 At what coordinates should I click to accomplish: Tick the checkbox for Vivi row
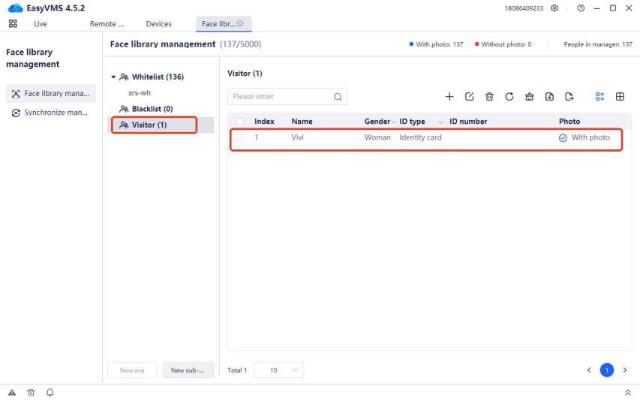239,137
